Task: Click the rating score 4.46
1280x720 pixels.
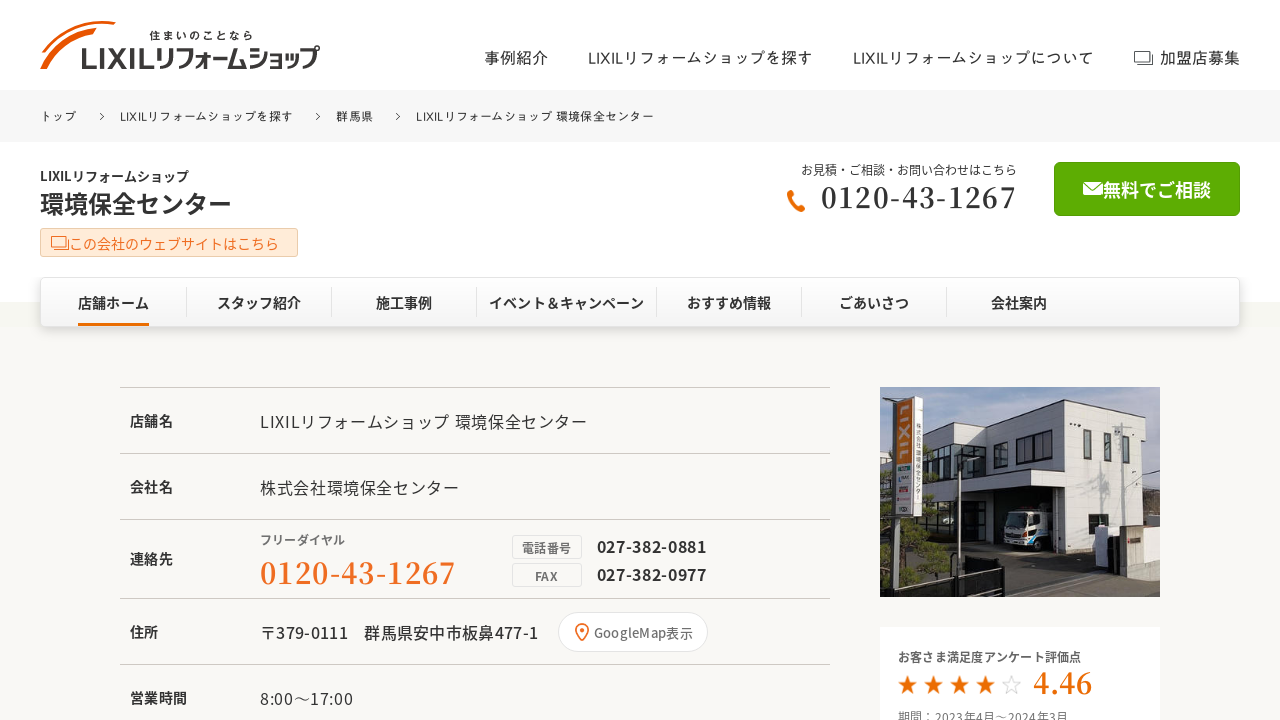Action: (1062, 684)
